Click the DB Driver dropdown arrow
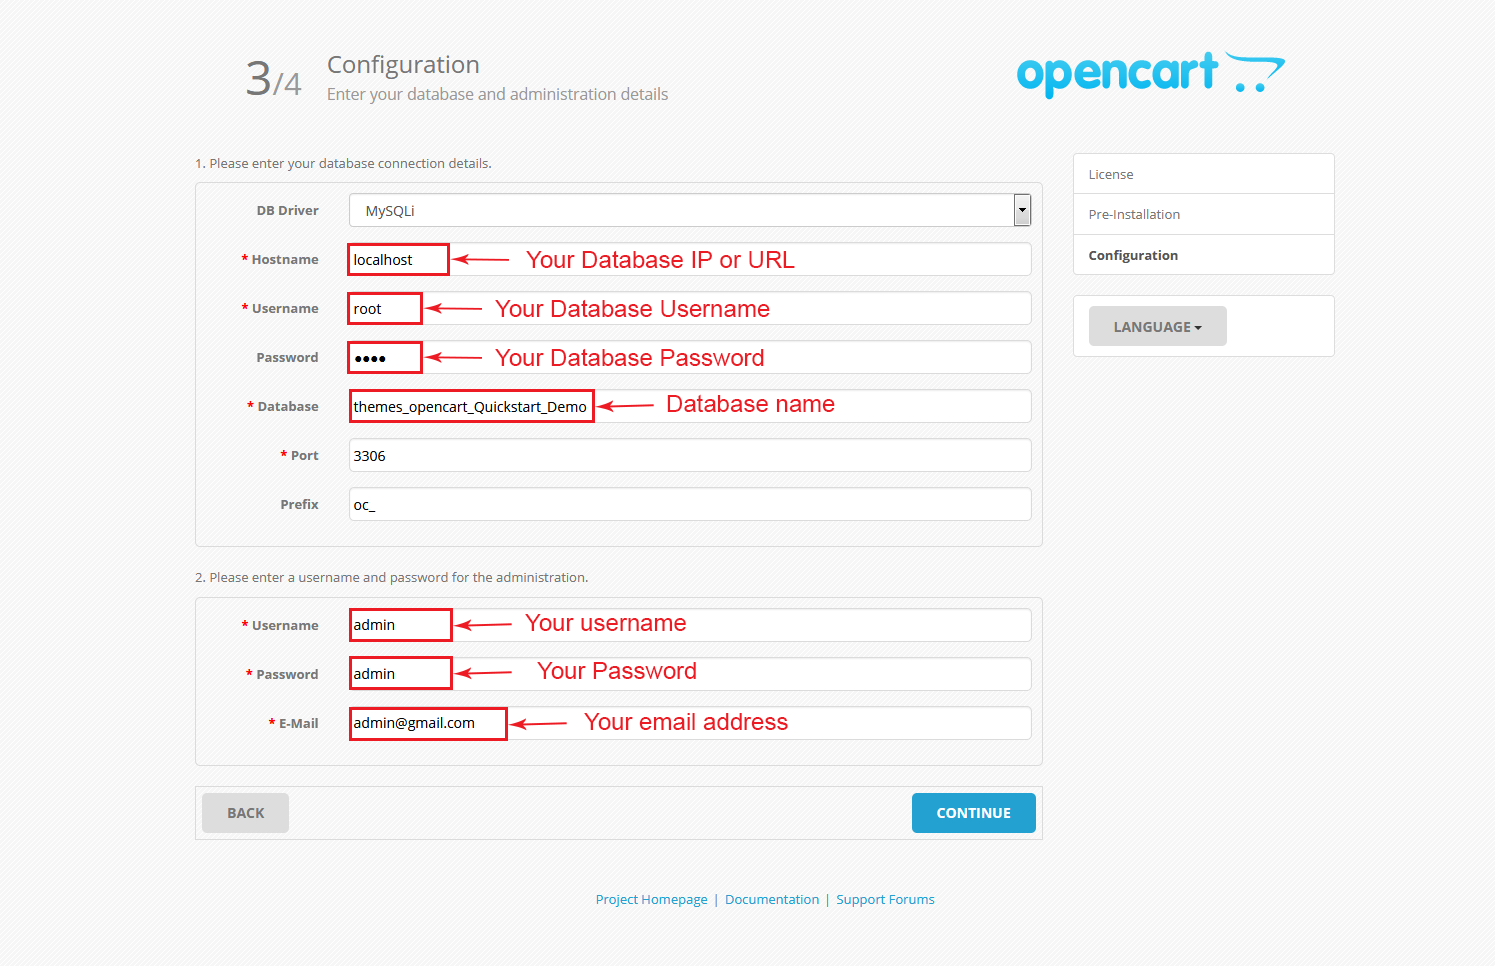Screen dimensions: 1495x966 (x=1022, y=211)
